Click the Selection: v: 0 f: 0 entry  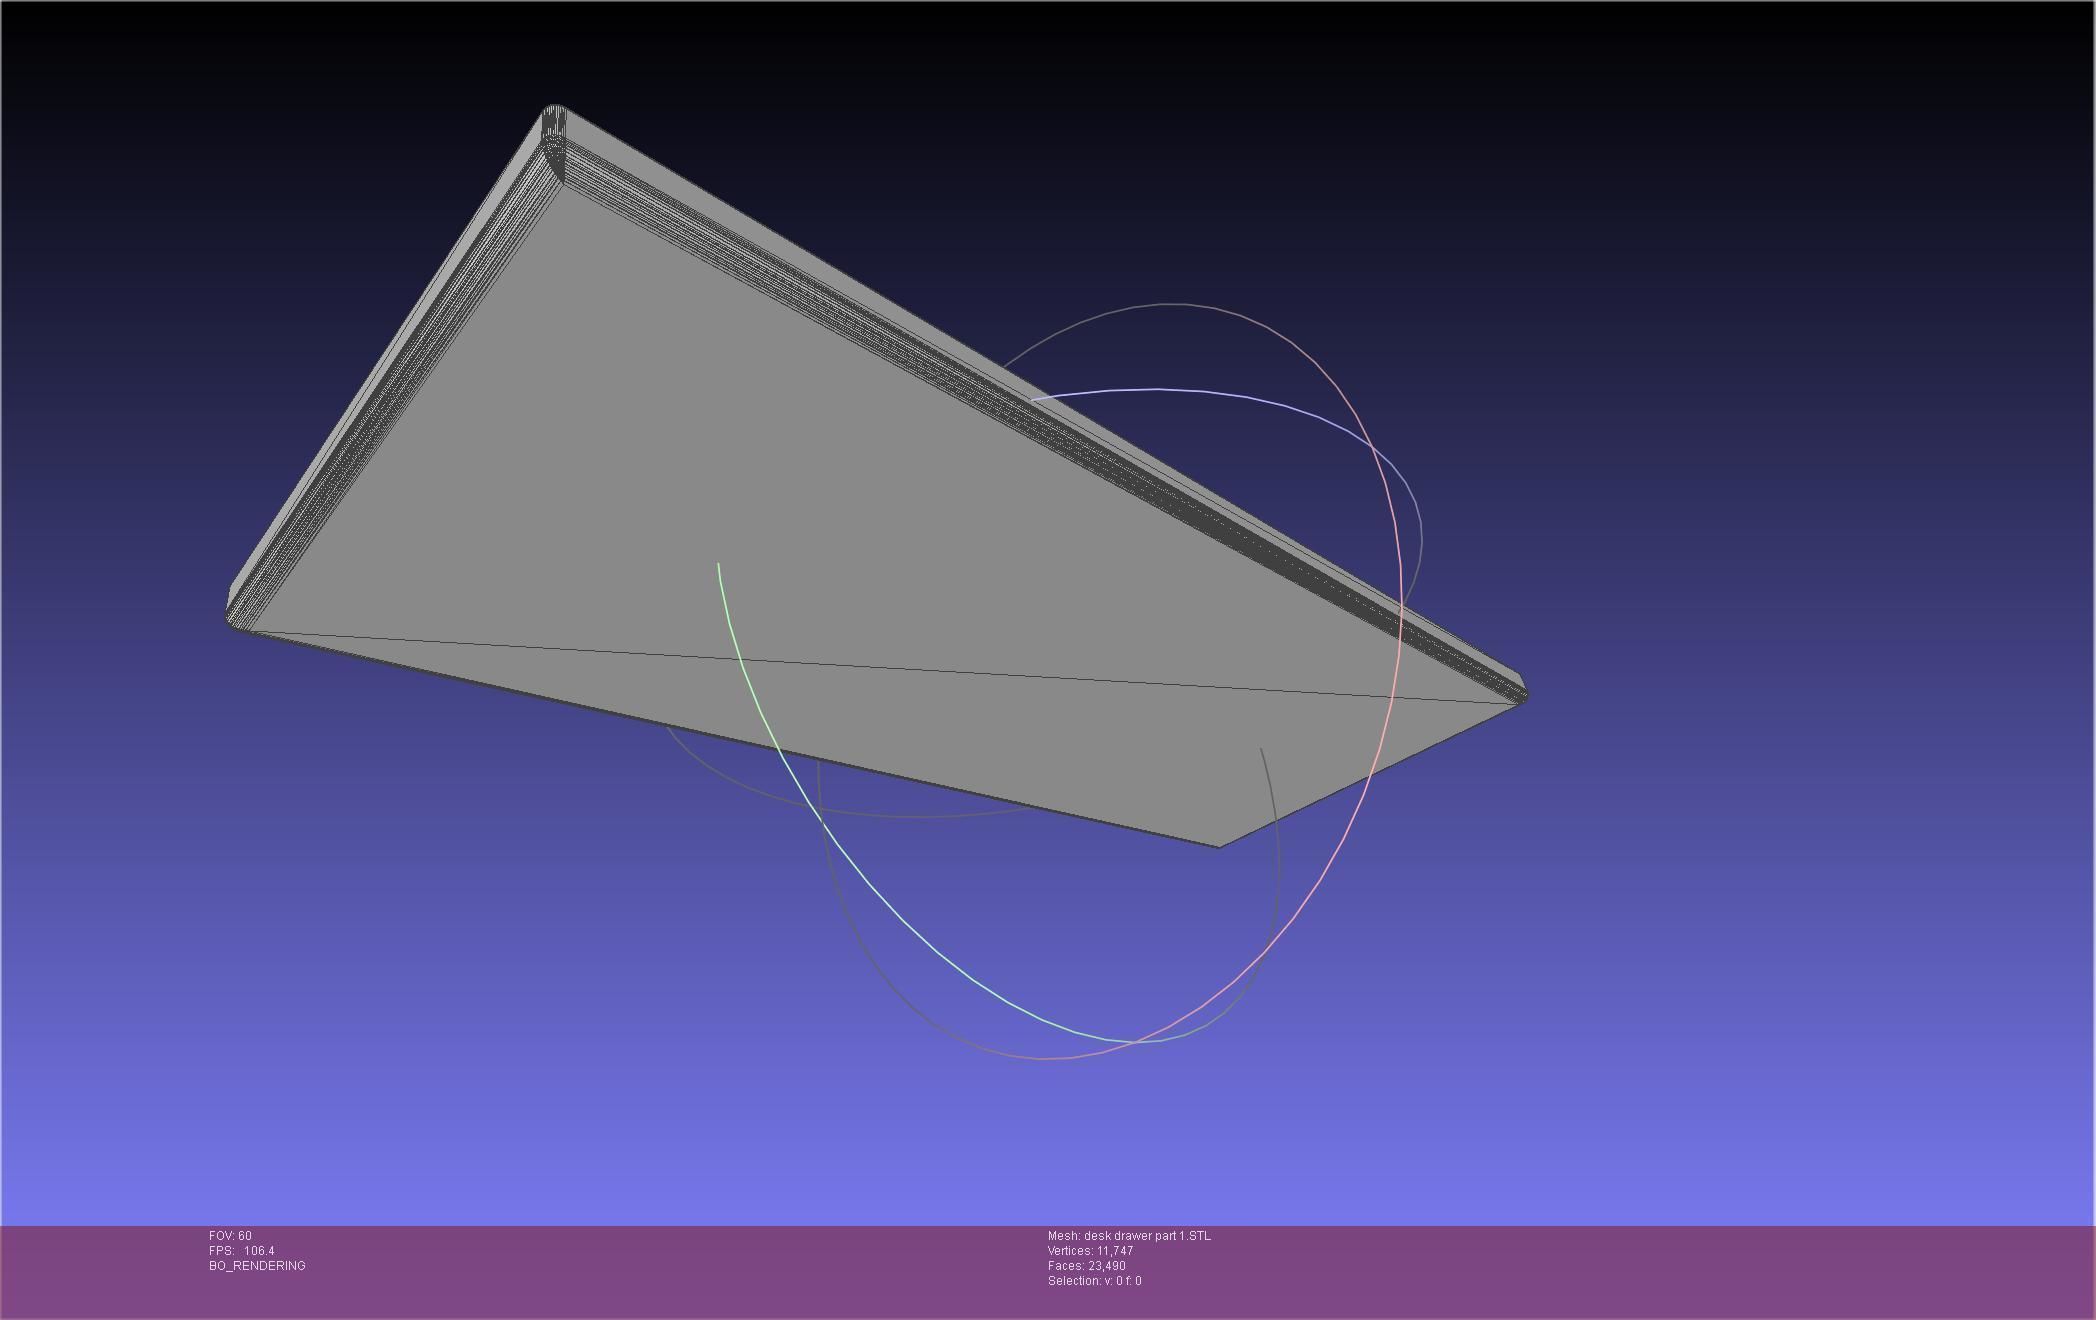[1094, 1281]
